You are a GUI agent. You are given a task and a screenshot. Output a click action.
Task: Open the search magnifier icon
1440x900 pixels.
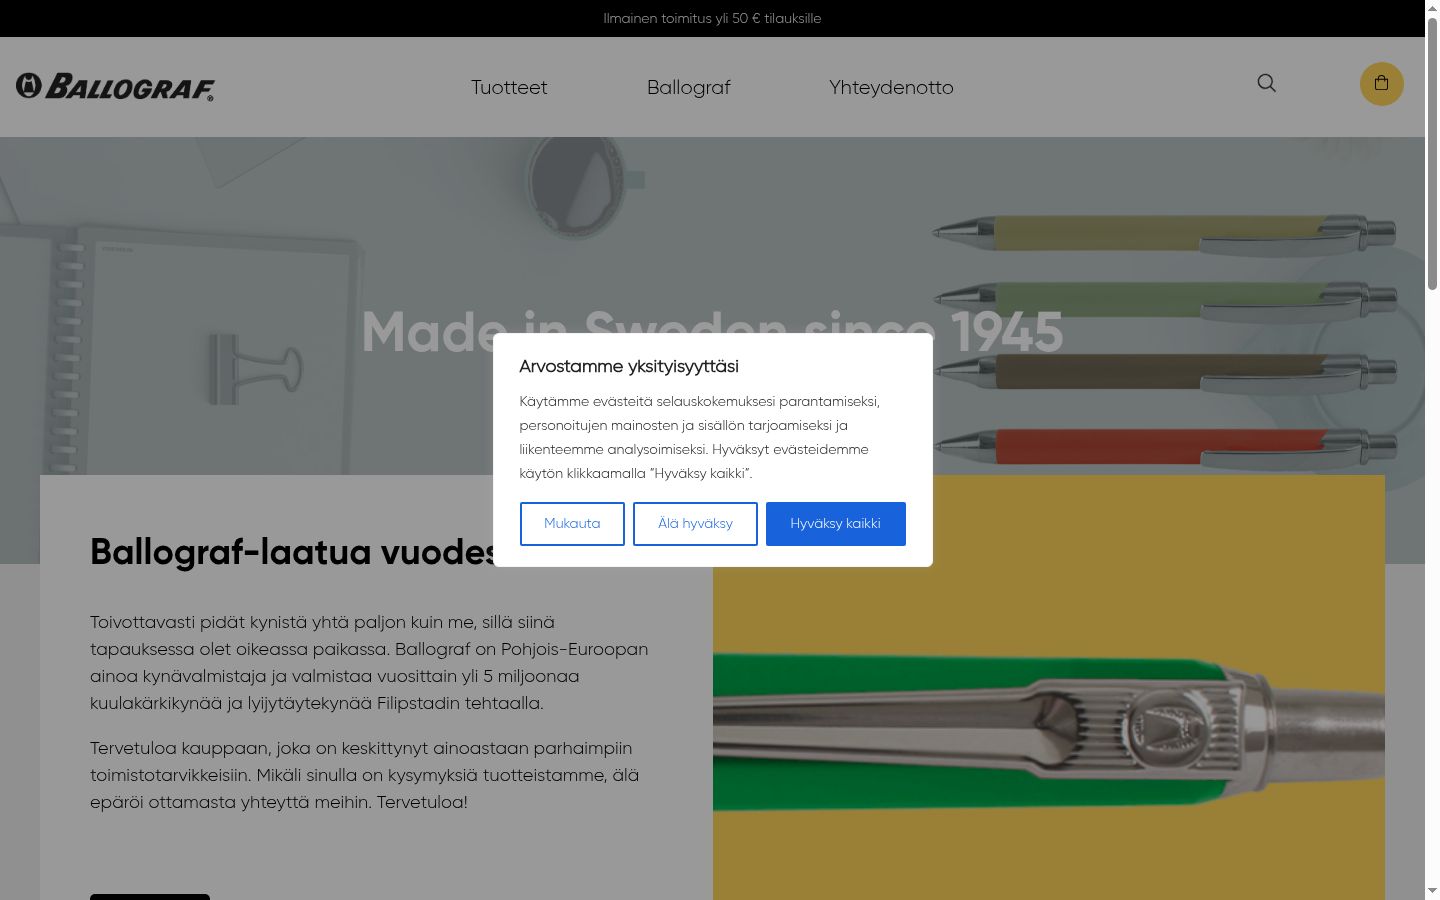tap(1266, 83)
